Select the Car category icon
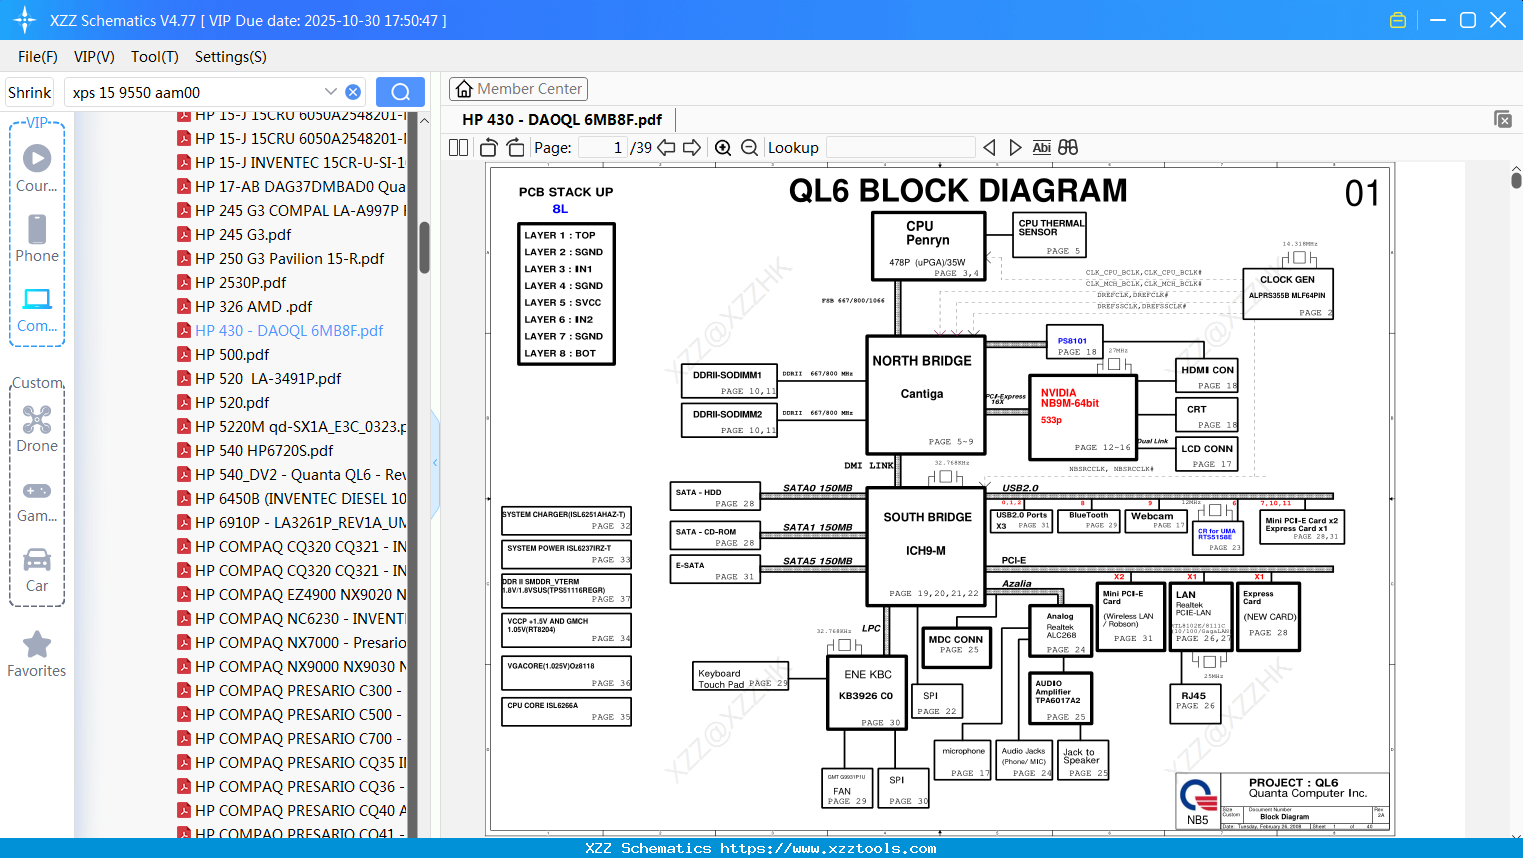Viewport: 1523px width, 858px height. (37, 570)
